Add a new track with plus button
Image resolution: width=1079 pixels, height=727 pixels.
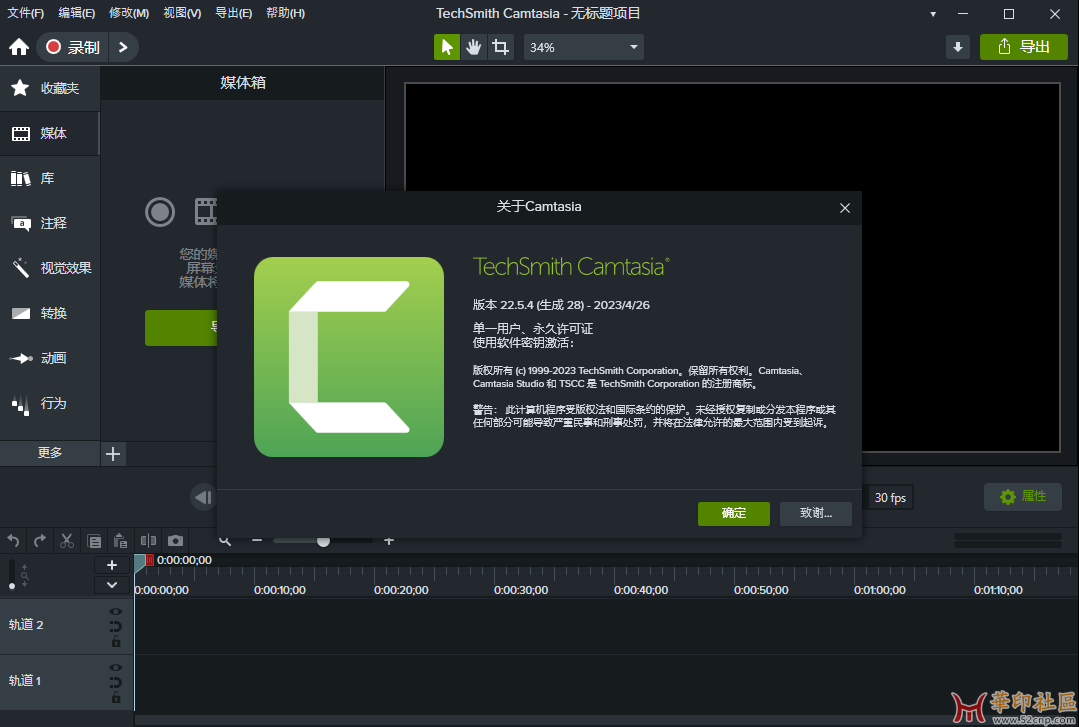[x=112, y=565]
